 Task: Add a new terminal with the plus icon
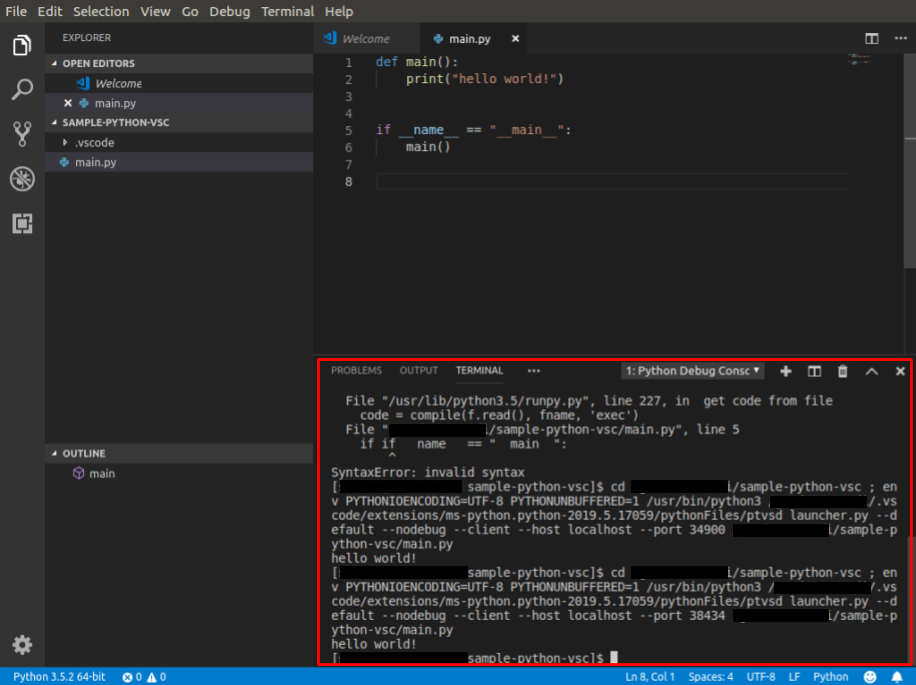pos(785,371)
